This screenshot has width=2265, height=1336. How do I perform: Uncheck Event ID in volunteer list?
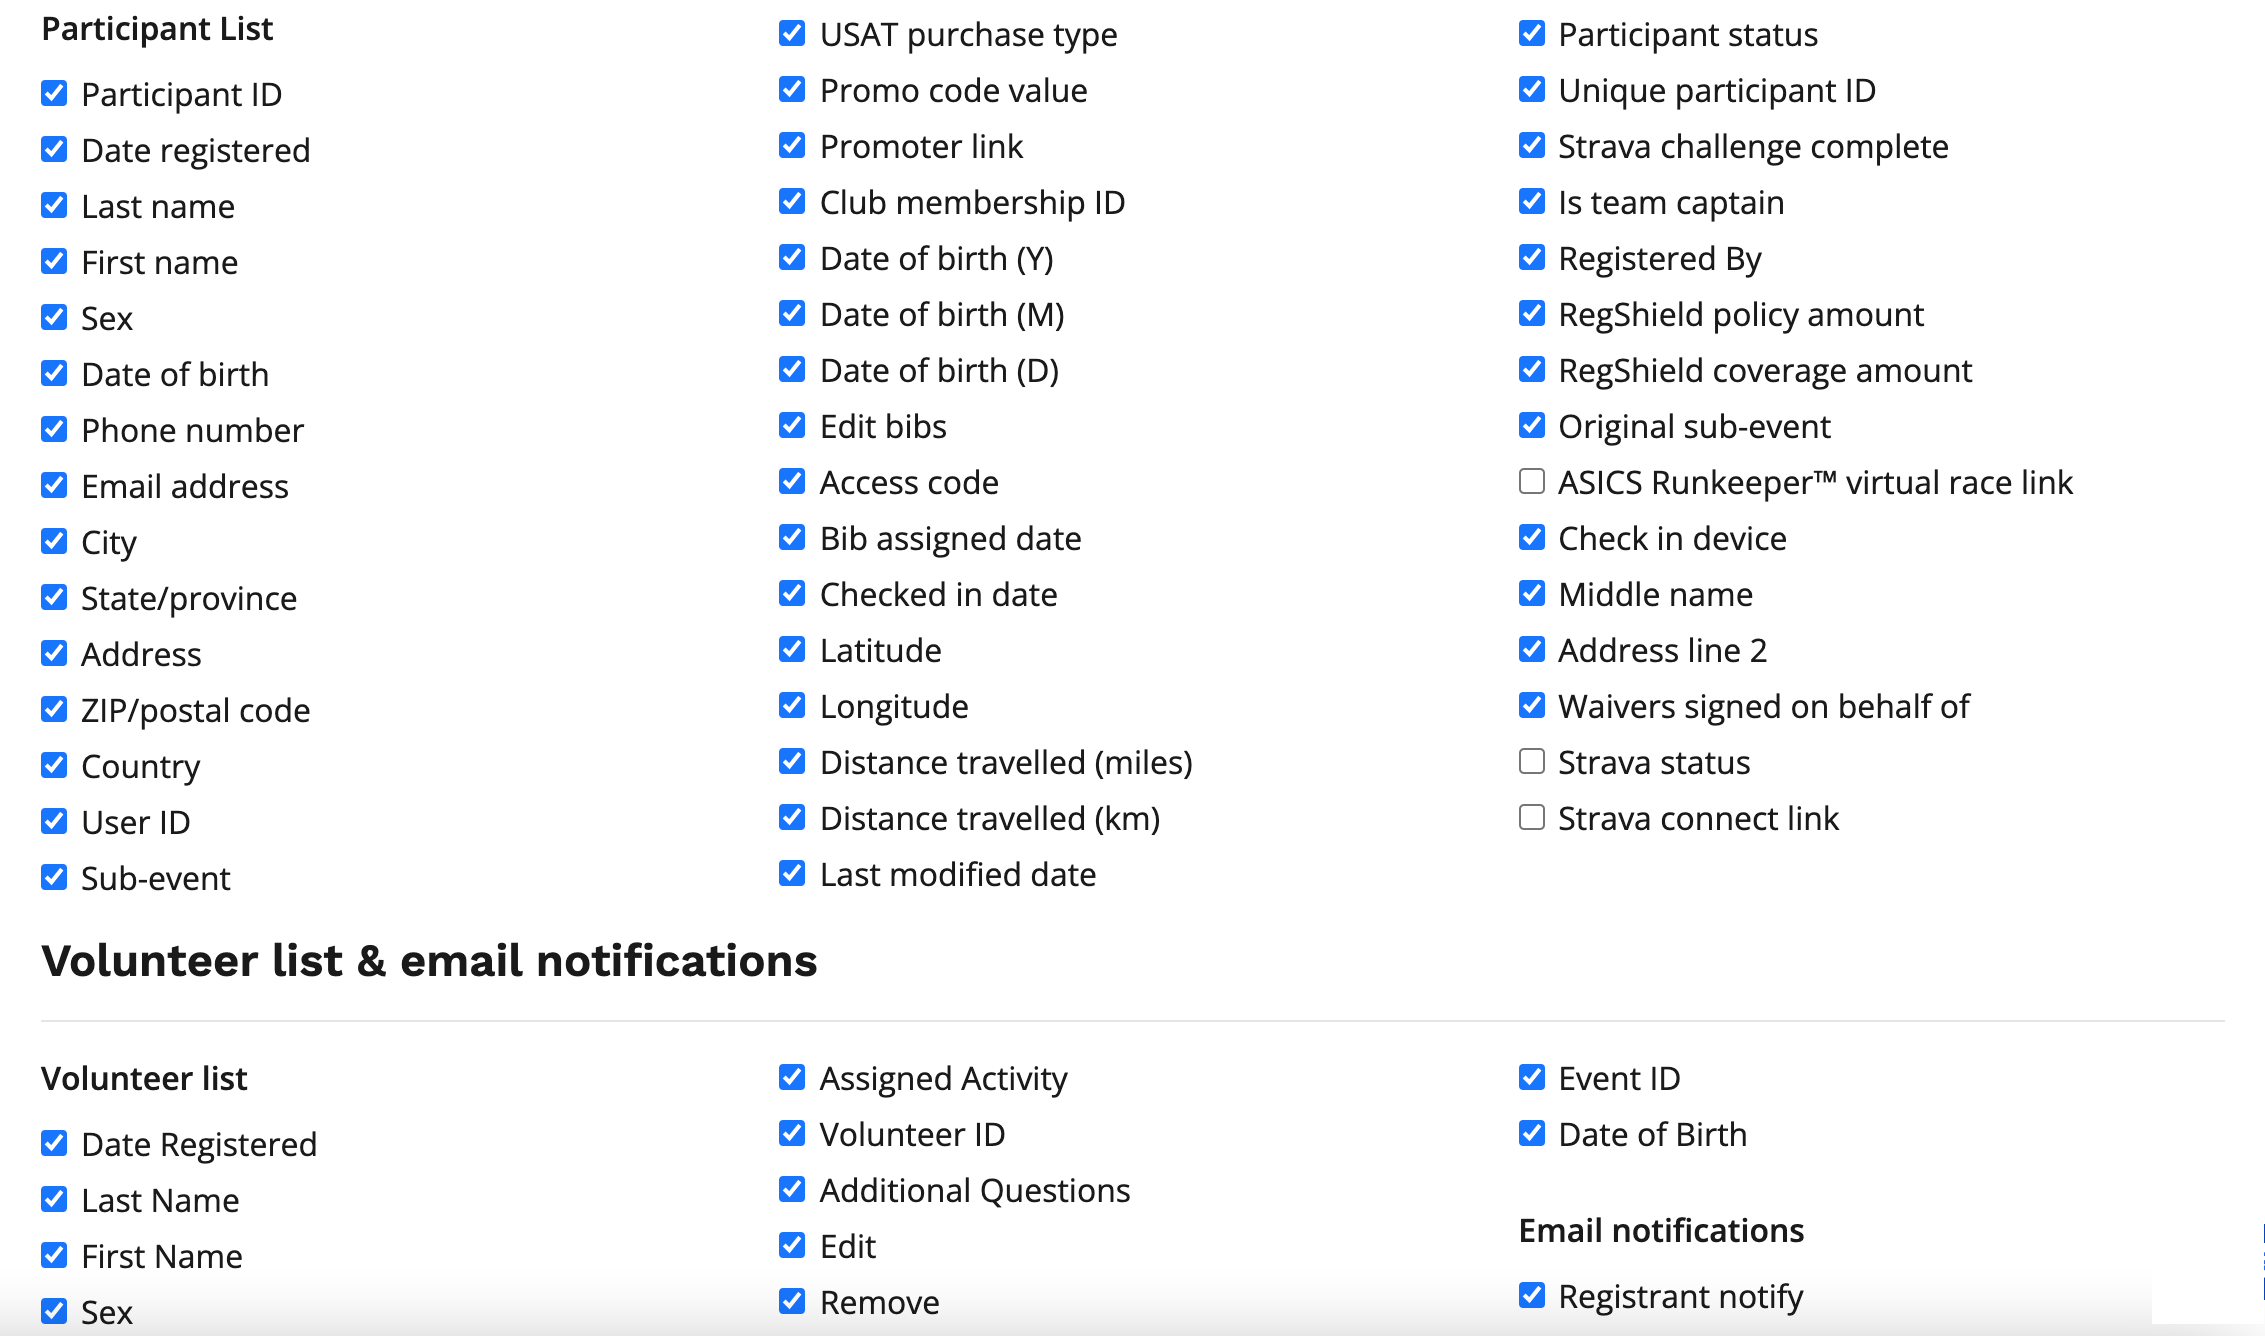[x=1531, y=1078]
